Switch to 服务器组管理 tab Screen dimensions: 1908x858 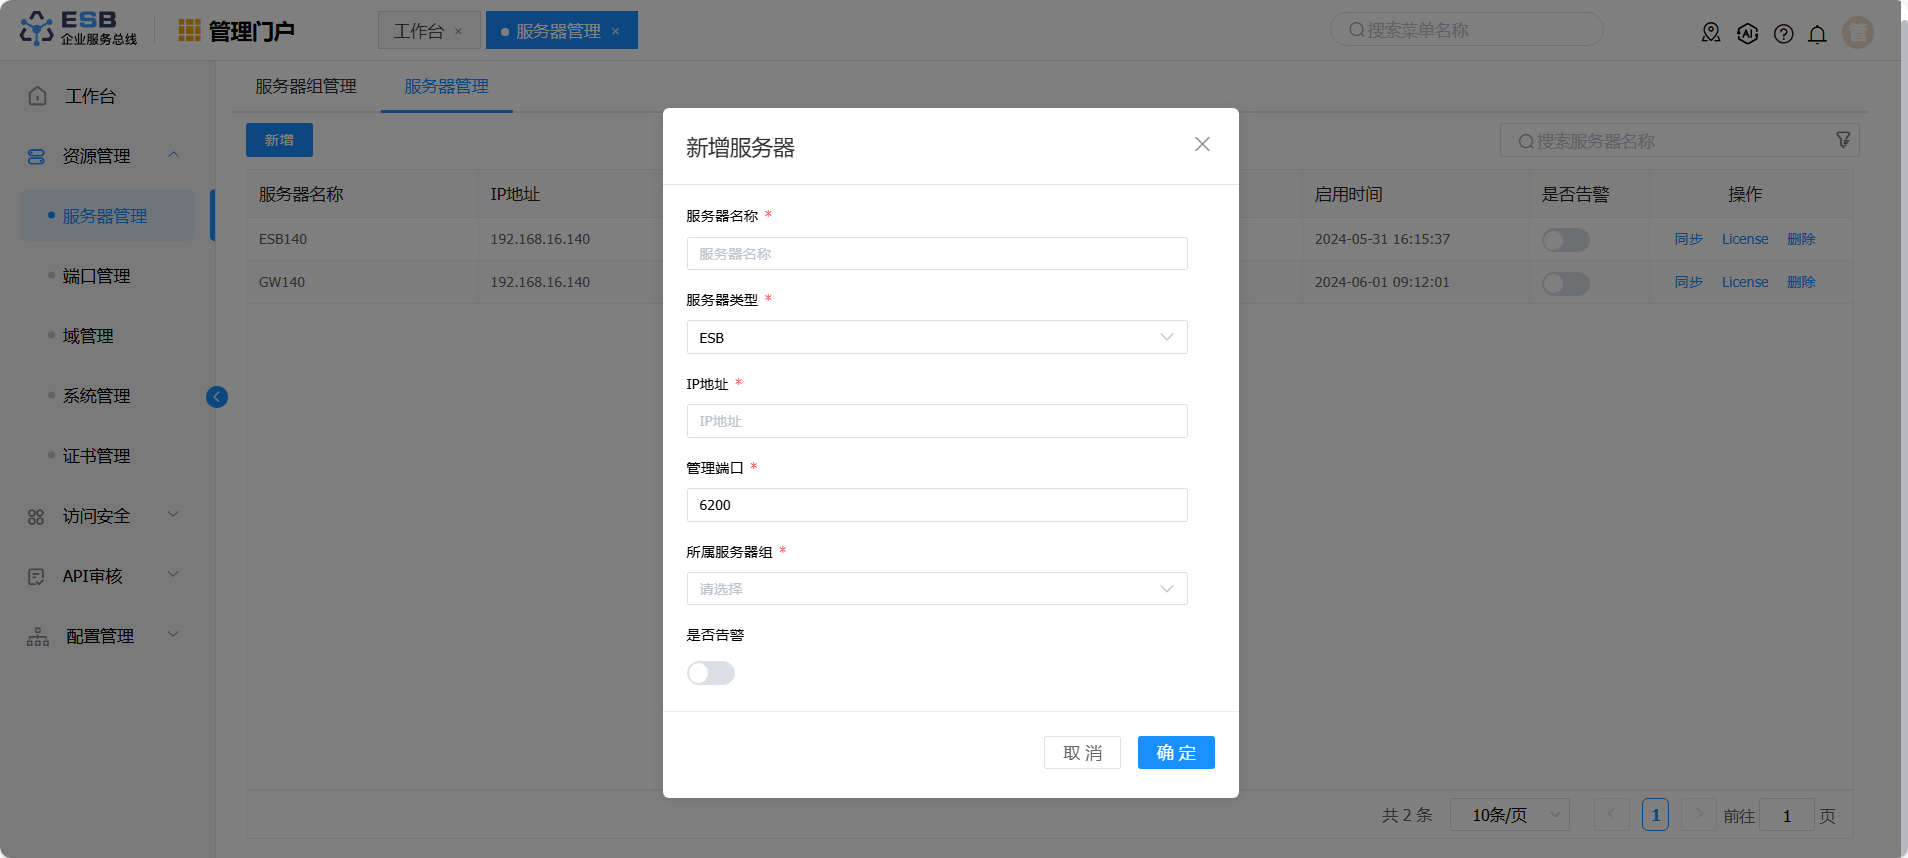click(x=306, y=87)
